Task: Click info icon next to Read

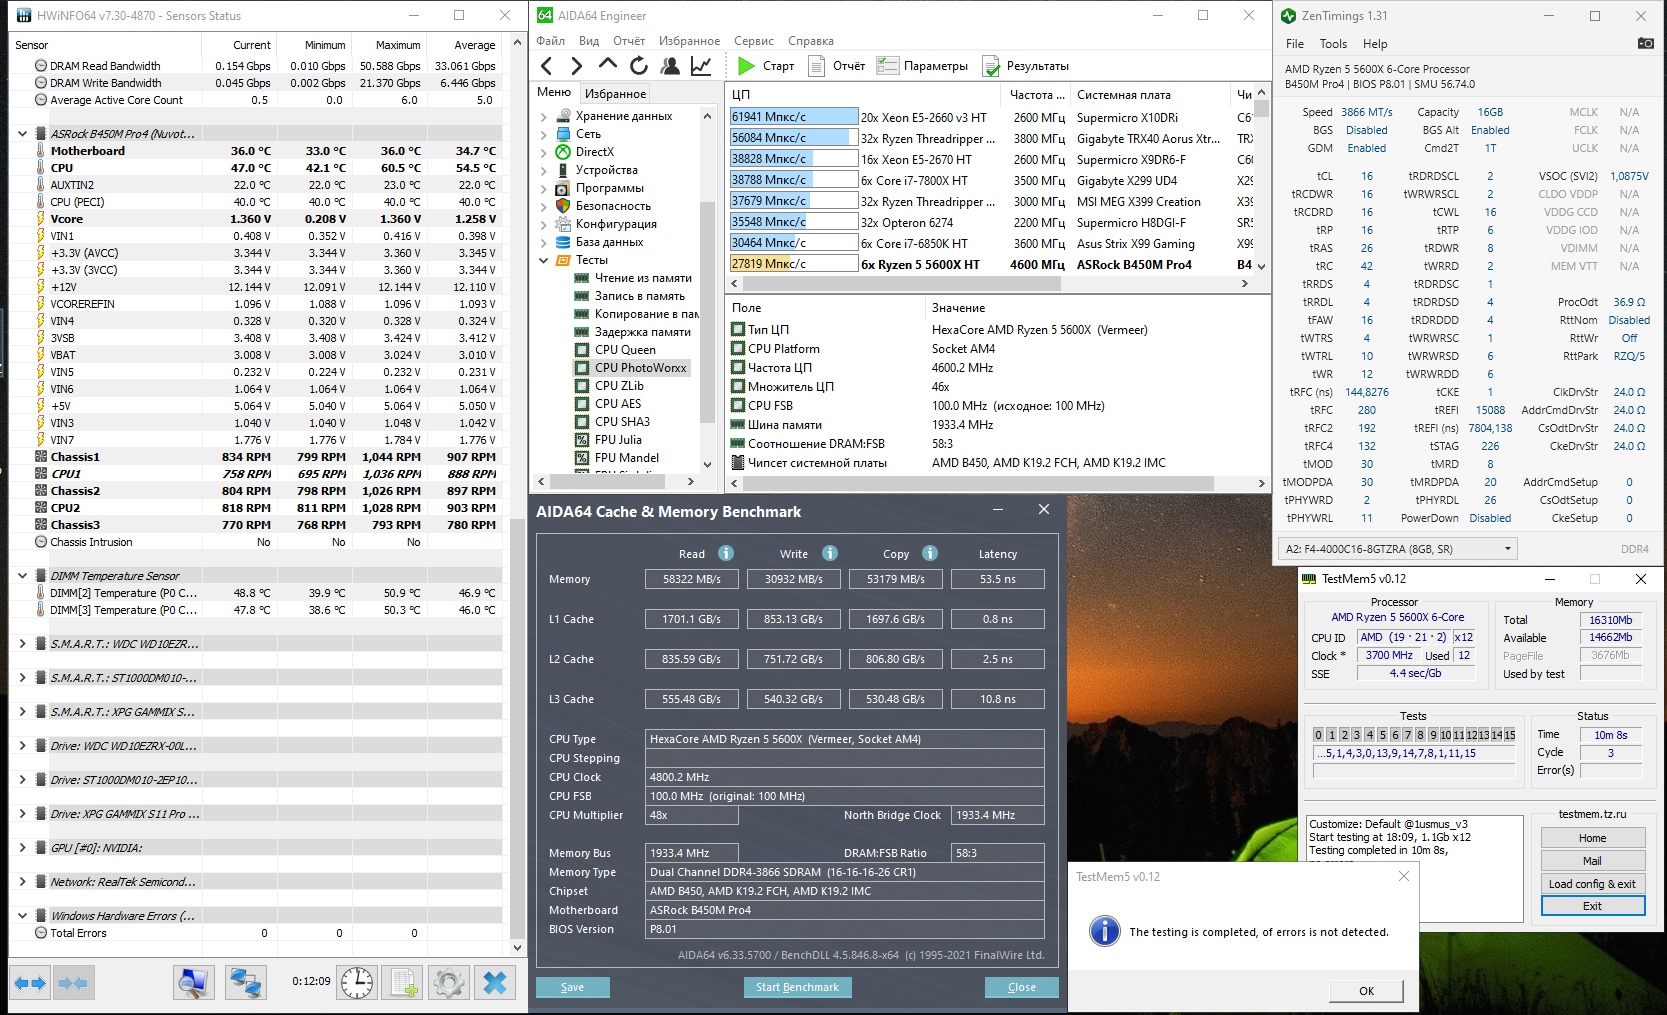Action: coord(726,553)
